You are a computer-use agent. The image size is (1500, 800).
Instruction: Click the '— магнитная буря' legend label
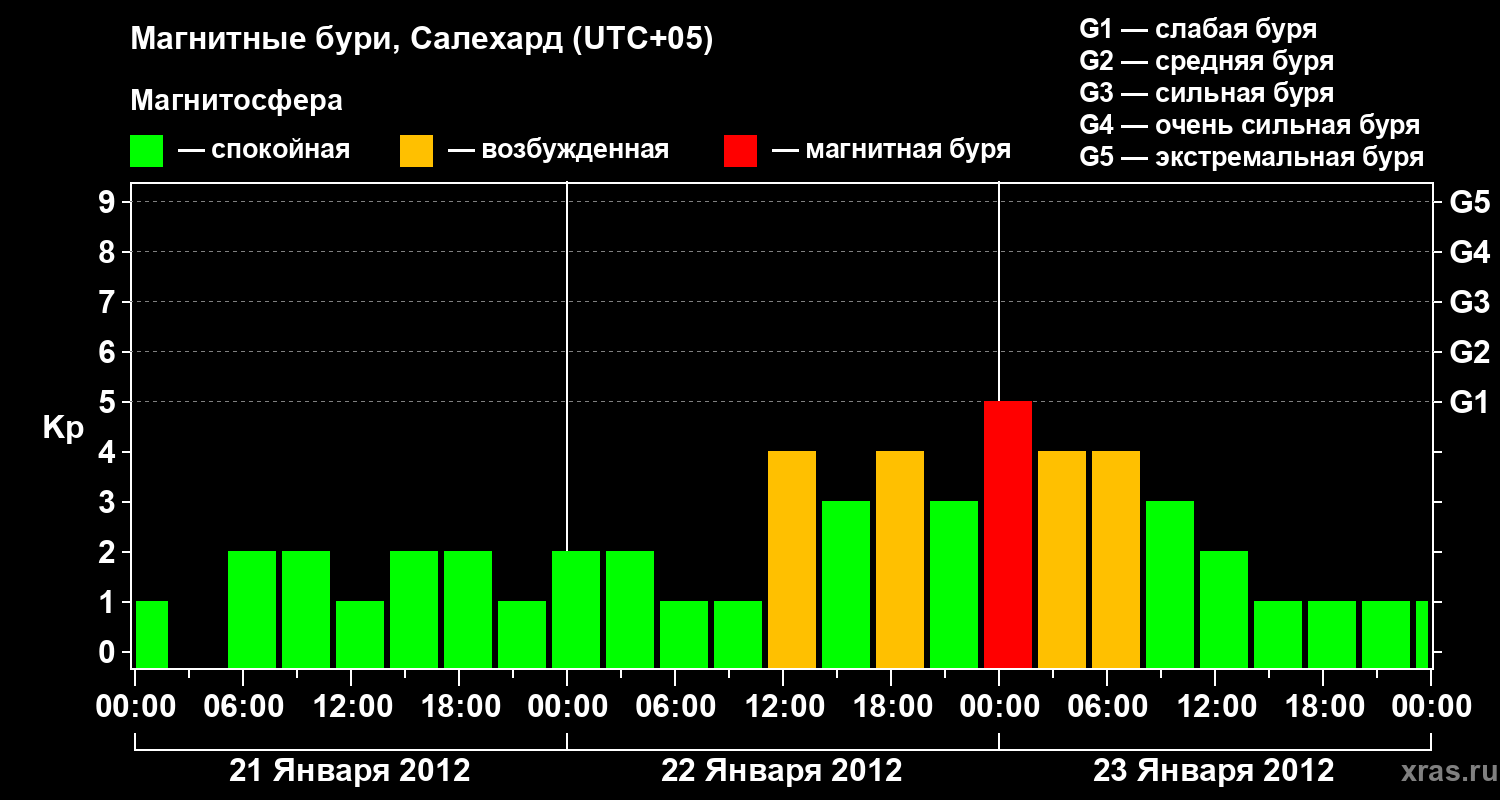(891, 150)
